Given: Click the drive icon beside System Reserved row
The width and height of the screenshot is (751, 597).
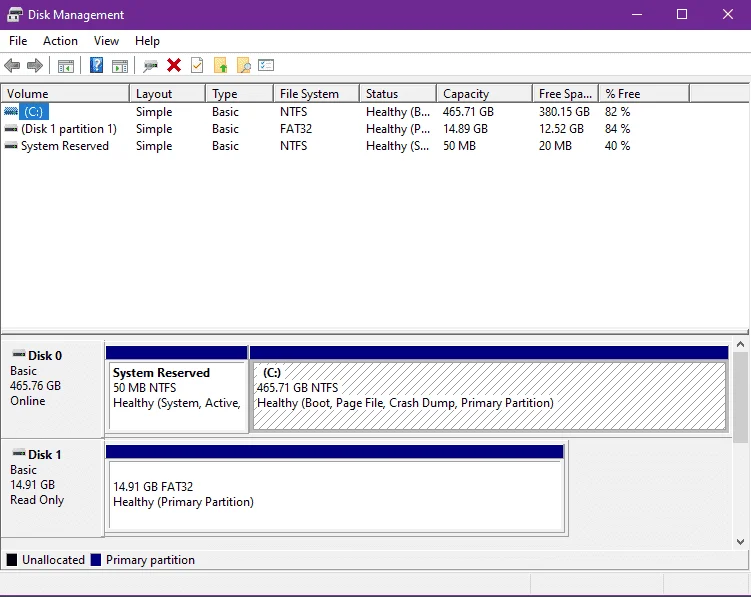Looking at the screenshot, I should point(11,146).
